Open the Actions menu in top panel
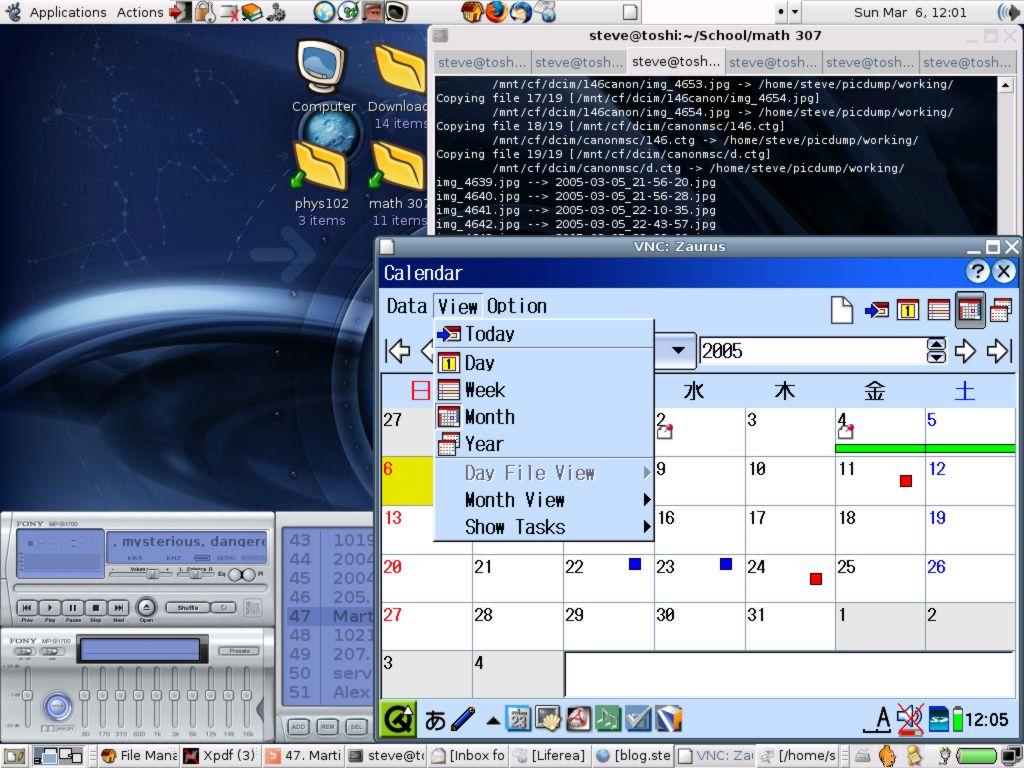 click(x=140, y=12)
